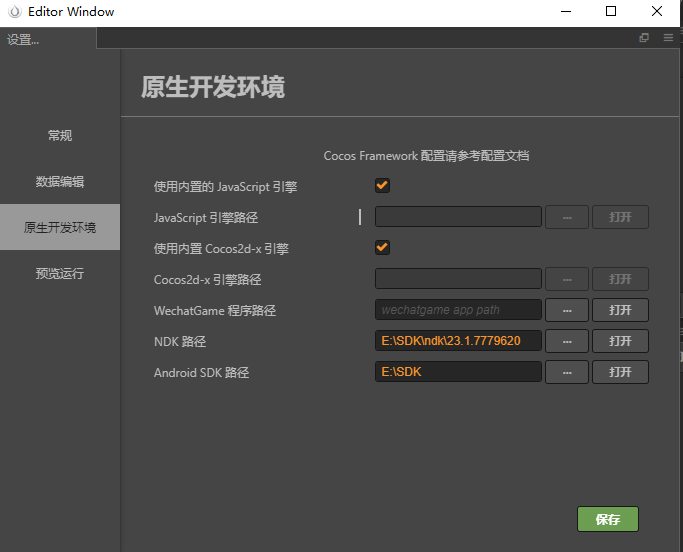Browse for the NDK path
Image resolution: width=683 pixels, height=552 pixels.
click(567, 341)
